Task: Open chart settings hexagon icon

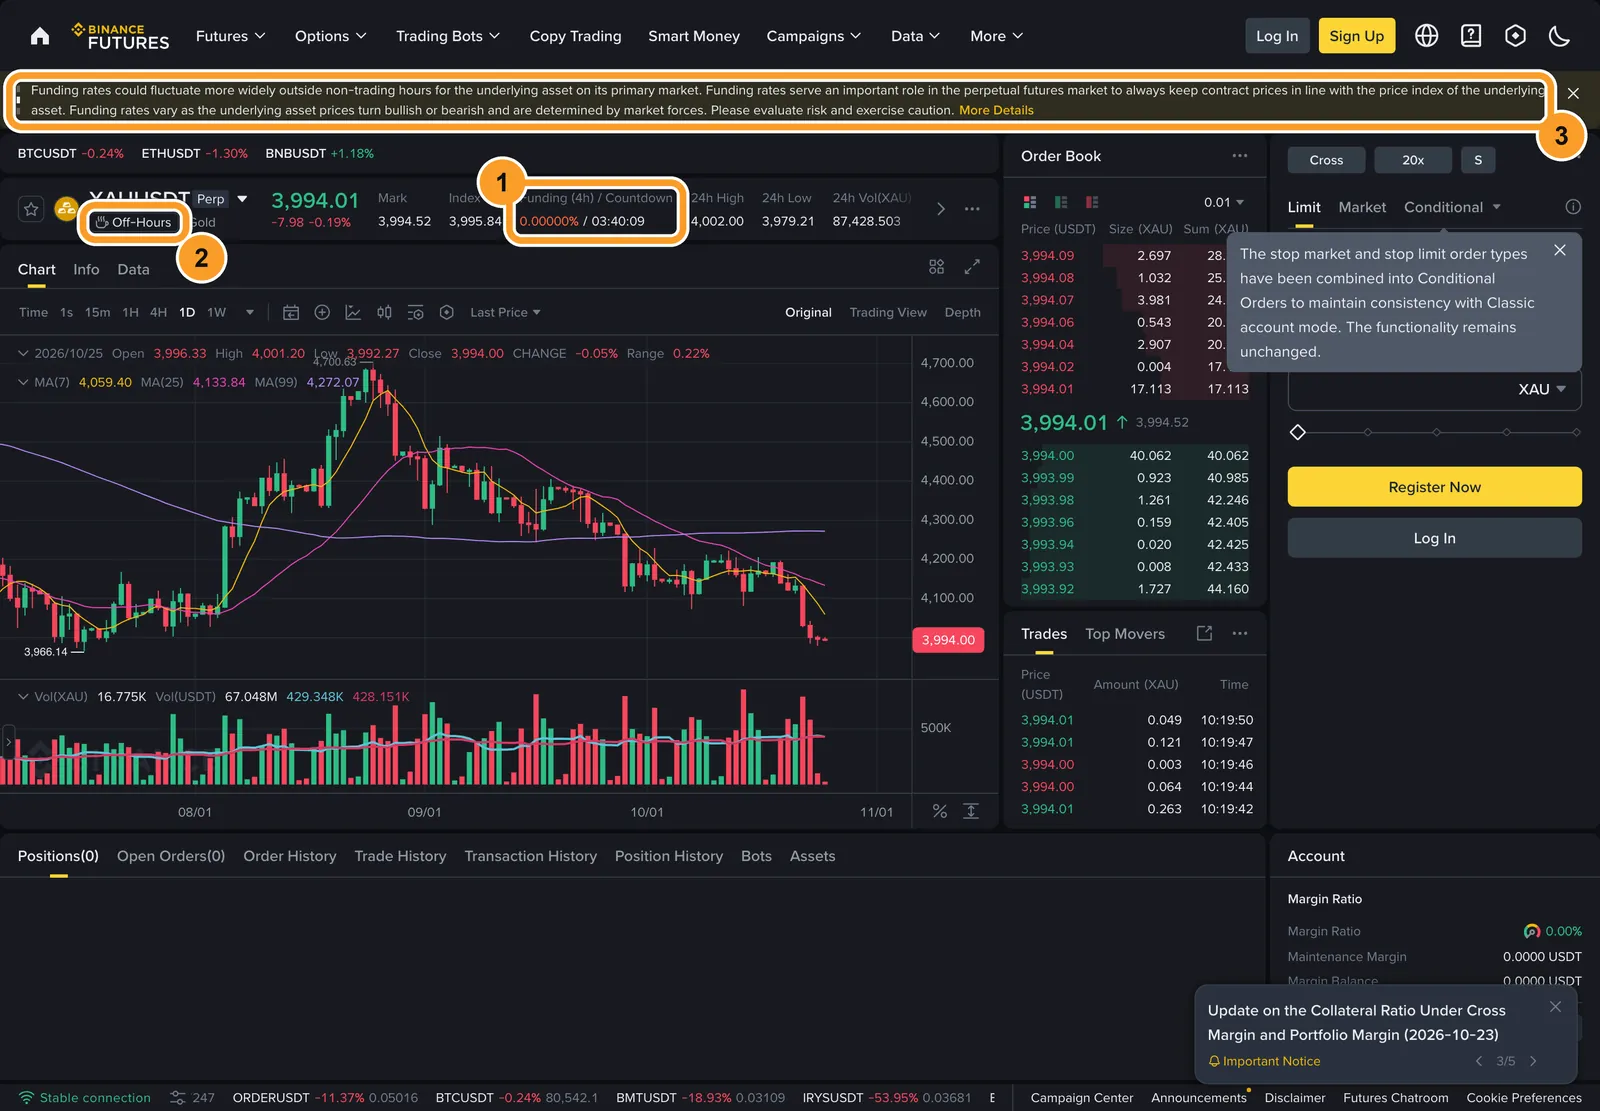Action: 447,312
